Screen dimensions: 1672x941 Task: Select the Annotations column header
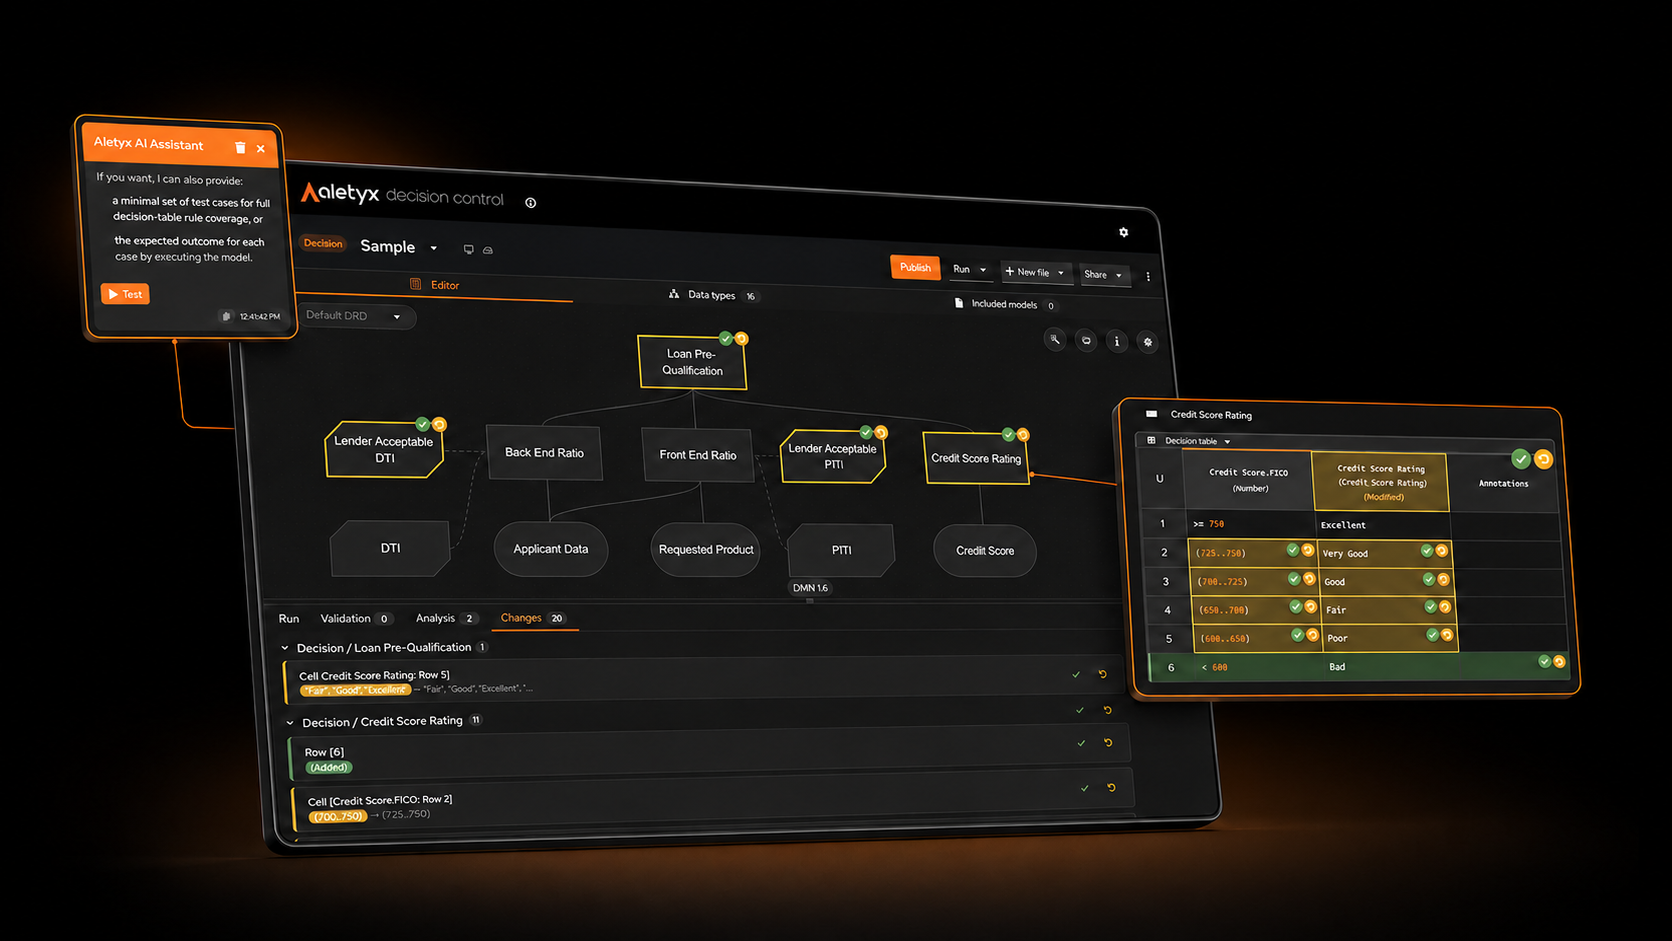pos(1503,484)
